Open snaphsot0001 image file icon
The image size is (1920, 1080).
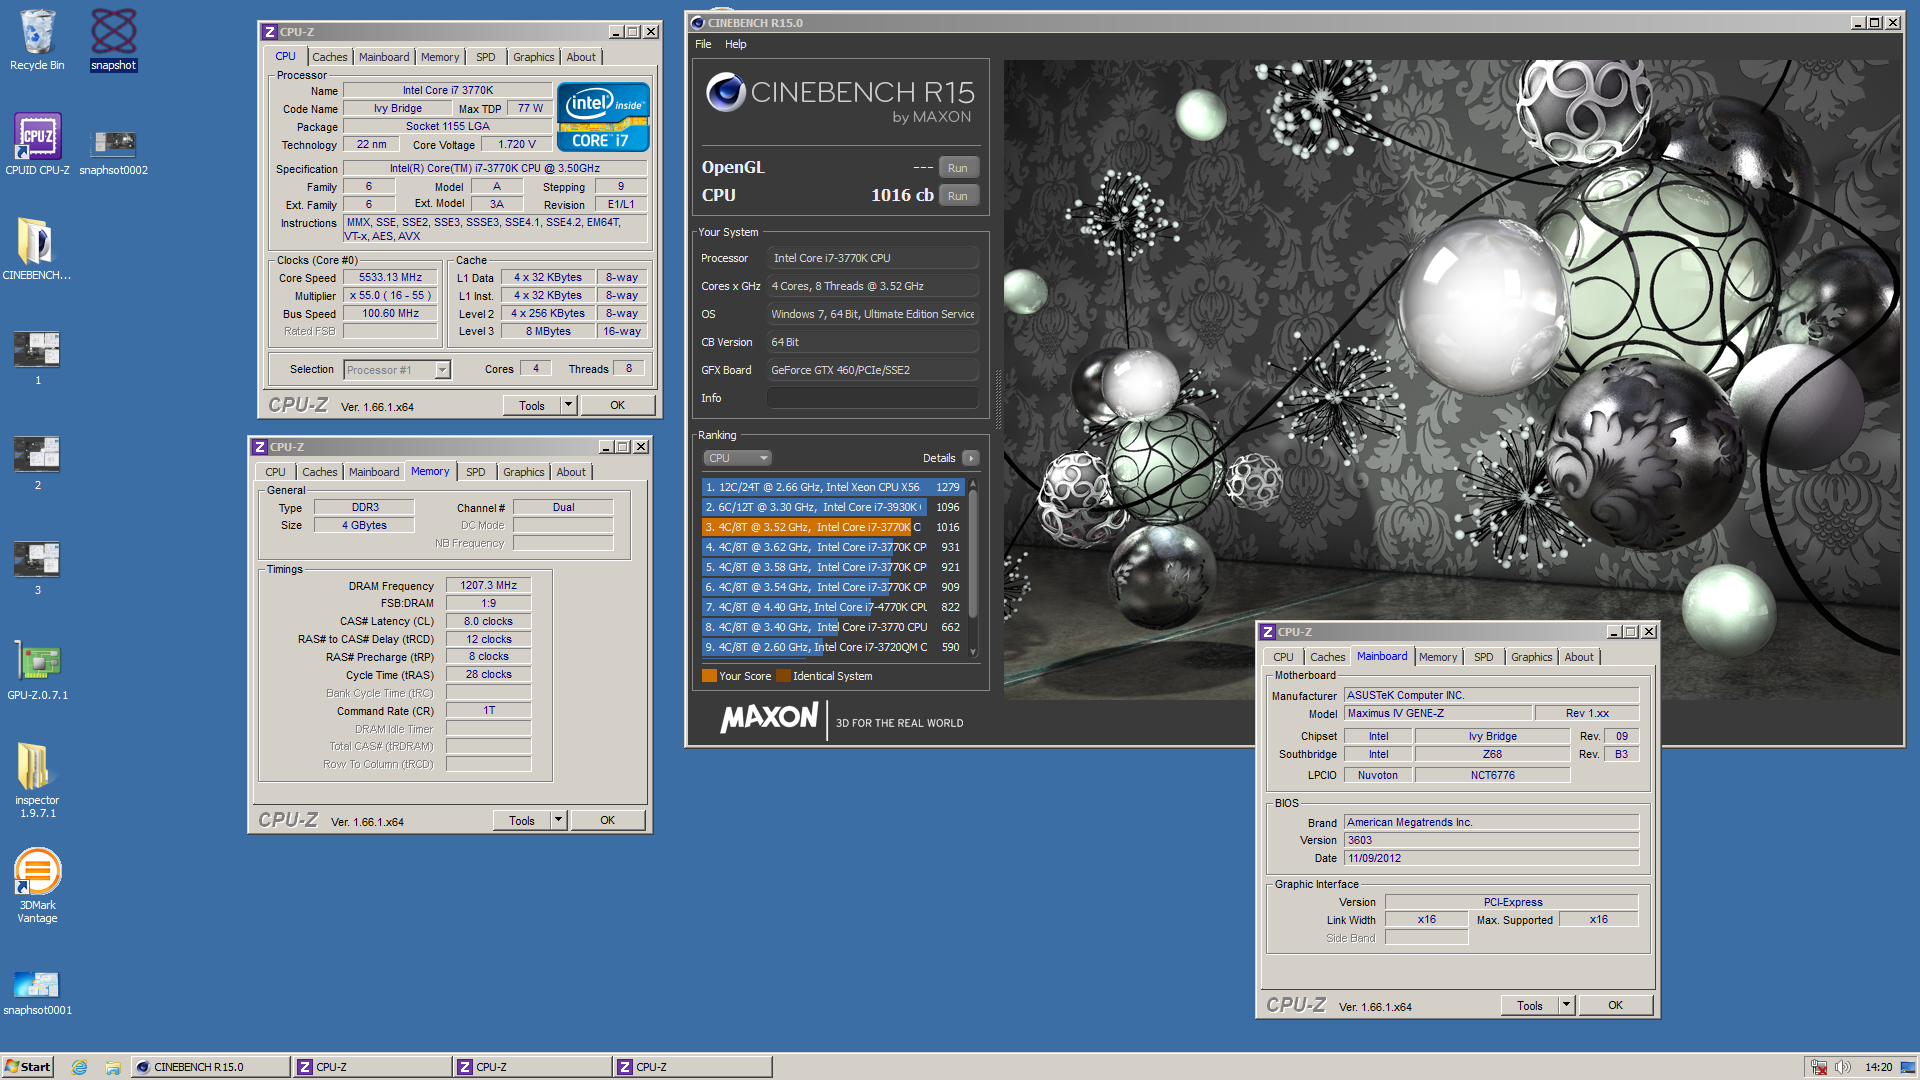pyautogui.click(x=37, y=993)
